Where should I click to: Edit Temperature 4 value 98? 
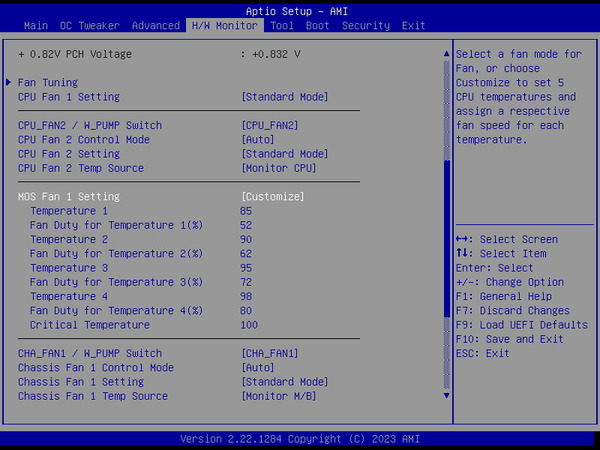246,296
